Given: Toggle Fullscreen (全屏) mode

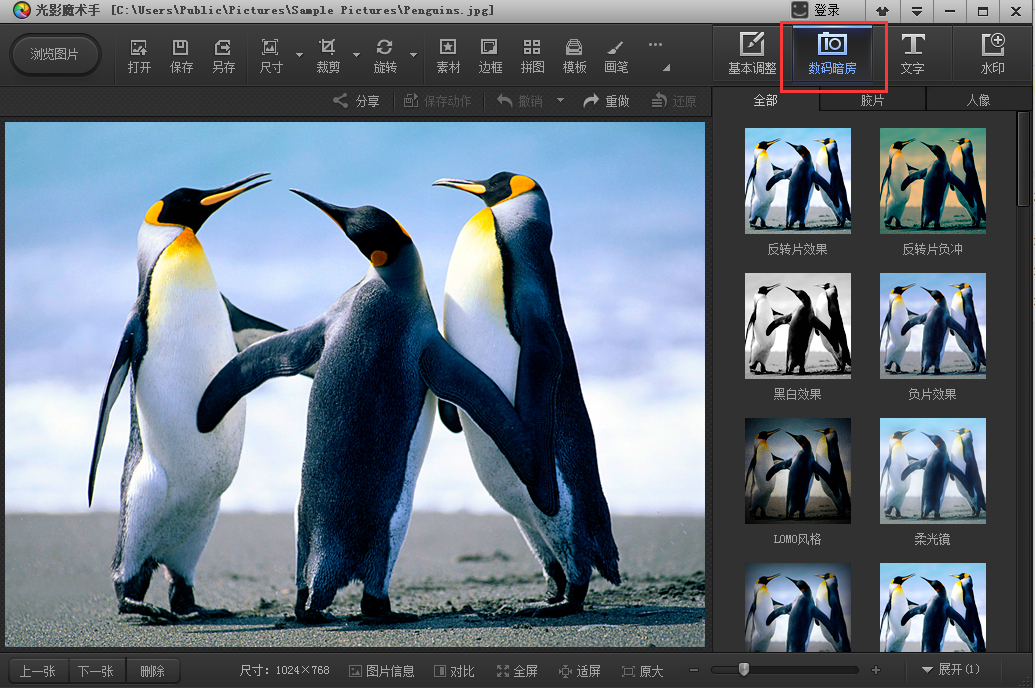Looking at the screenshot, I should [x=517, y=671].
